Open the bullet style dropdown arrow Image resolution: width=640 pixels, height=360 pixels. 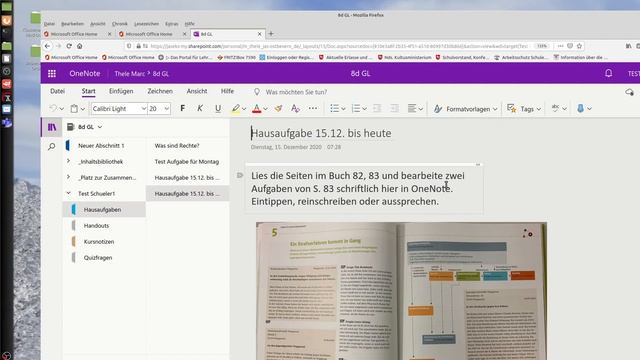tap(343, 109)
